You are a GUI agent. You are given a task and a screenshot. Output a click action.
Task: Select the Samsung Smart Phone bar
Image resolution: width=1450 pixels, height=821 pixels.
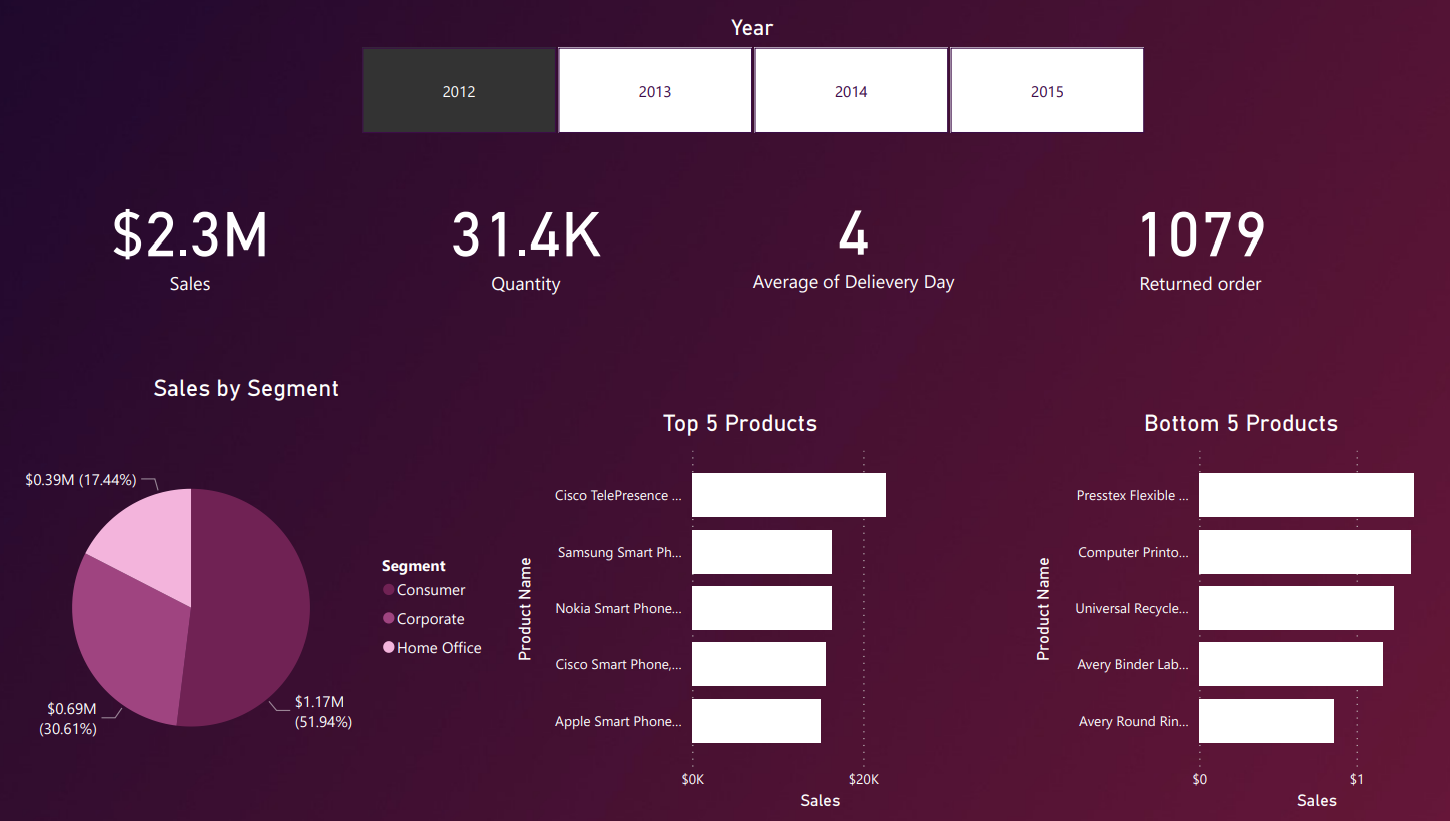pyautogui.click(x=761, y=552)
